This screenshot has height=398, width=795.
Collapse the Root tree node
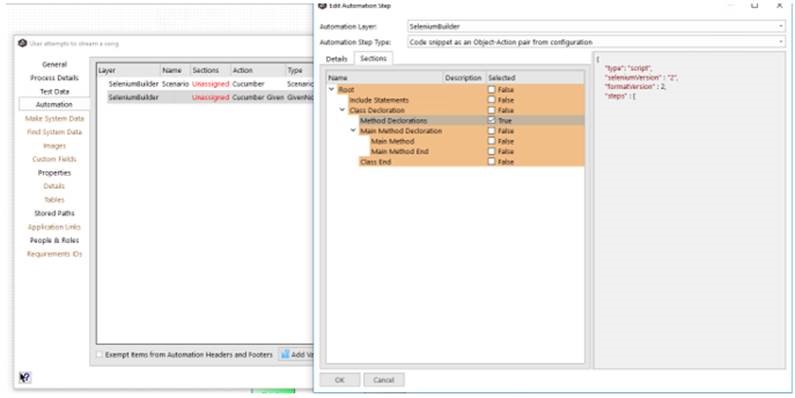point(332,89)
